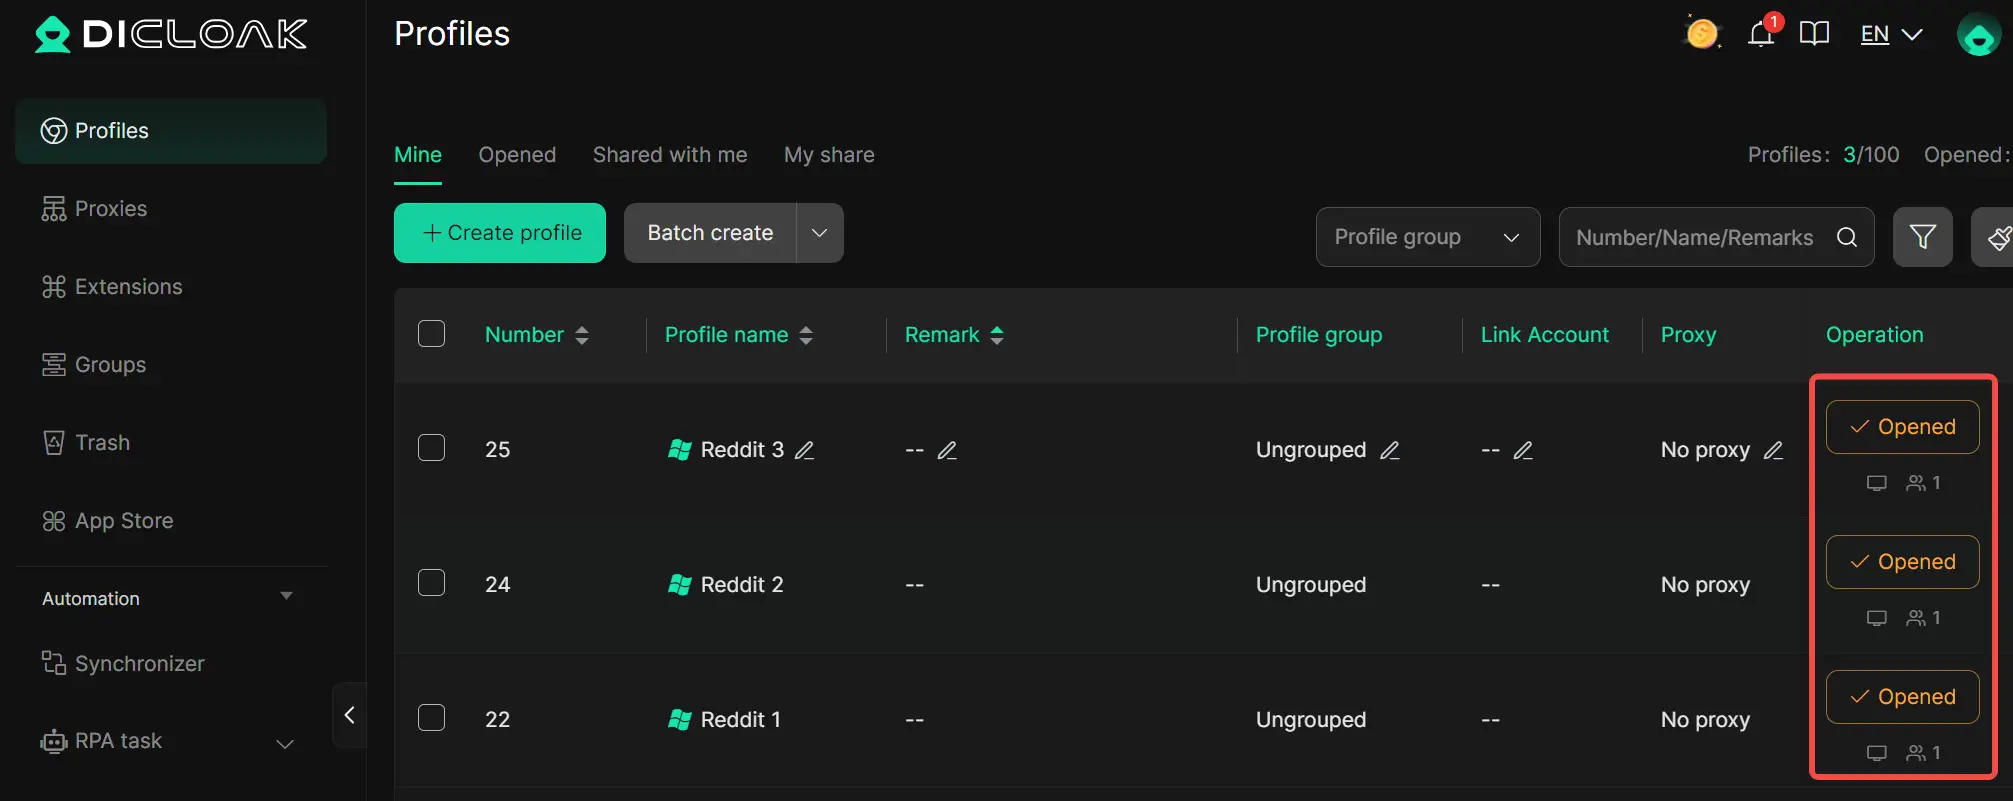Edit the proxy for Reddit 3
The height and width of the screenshot is (801, 2013).
coord(1773,450)
